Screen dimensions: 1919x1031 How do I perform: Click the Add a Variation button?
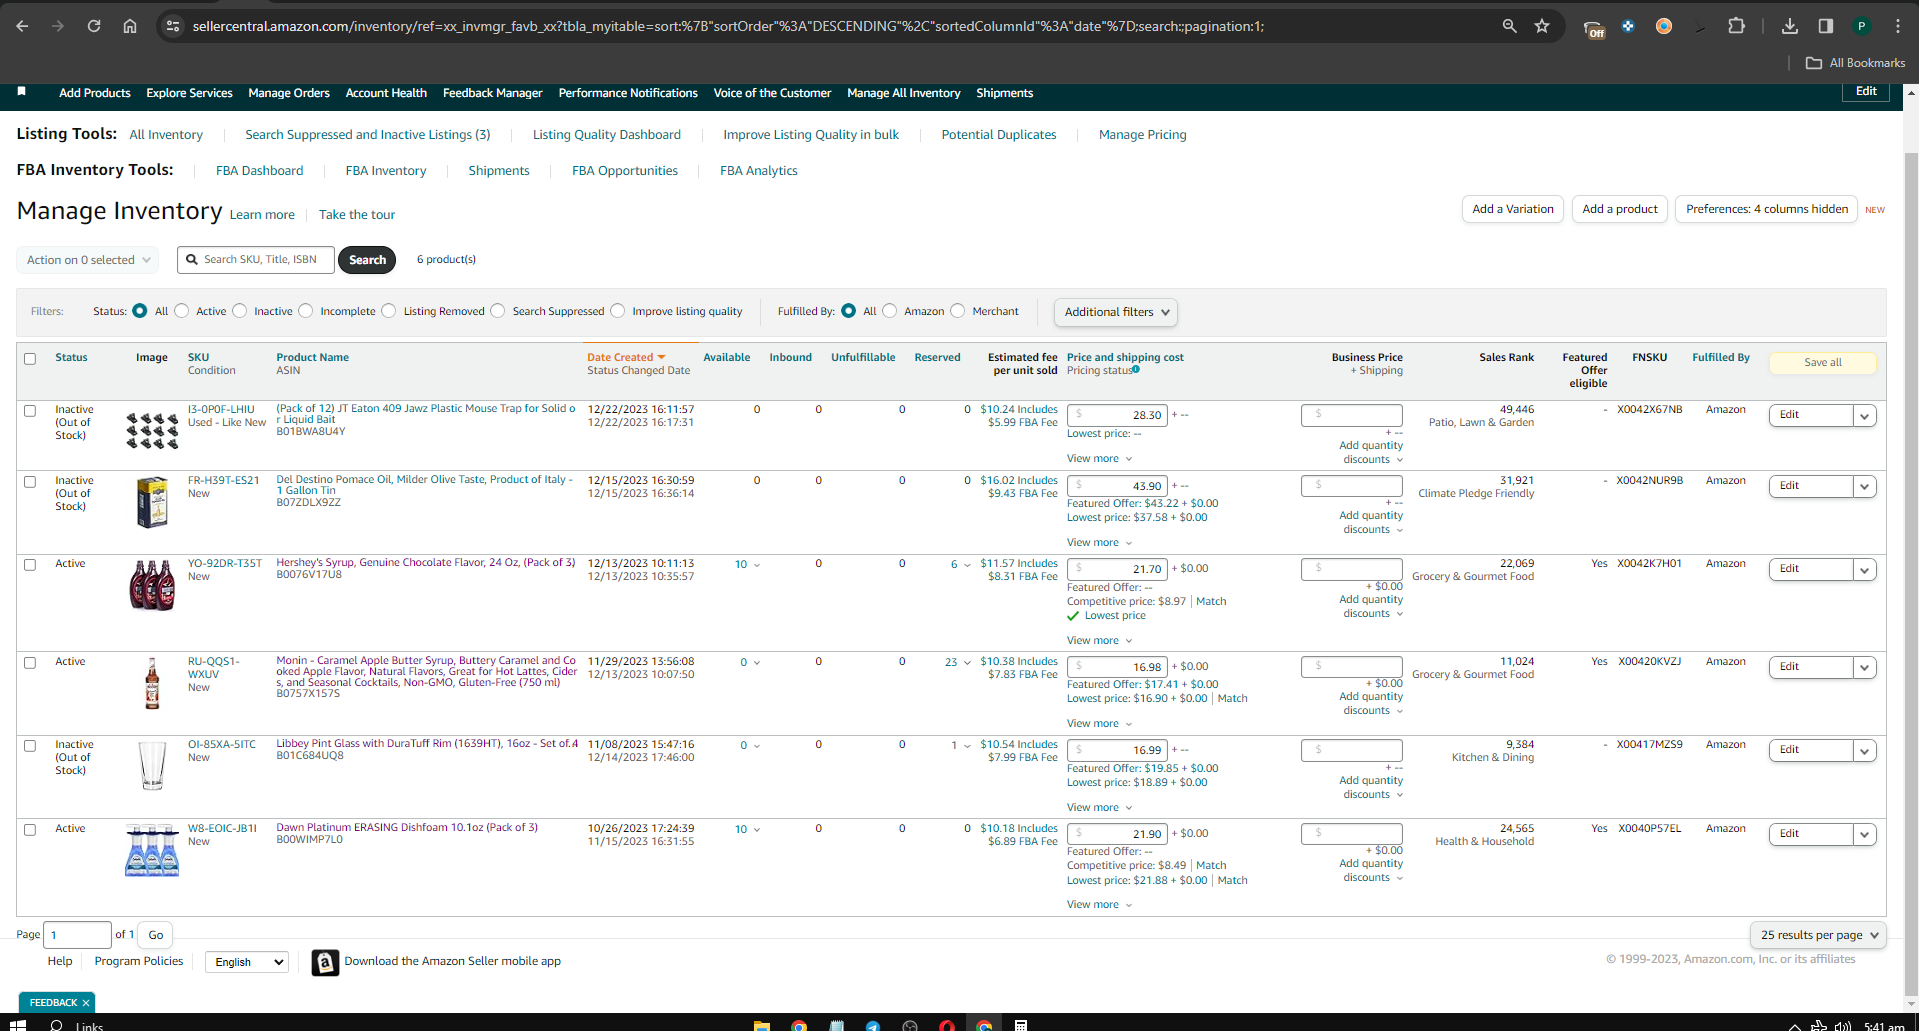1513,209
